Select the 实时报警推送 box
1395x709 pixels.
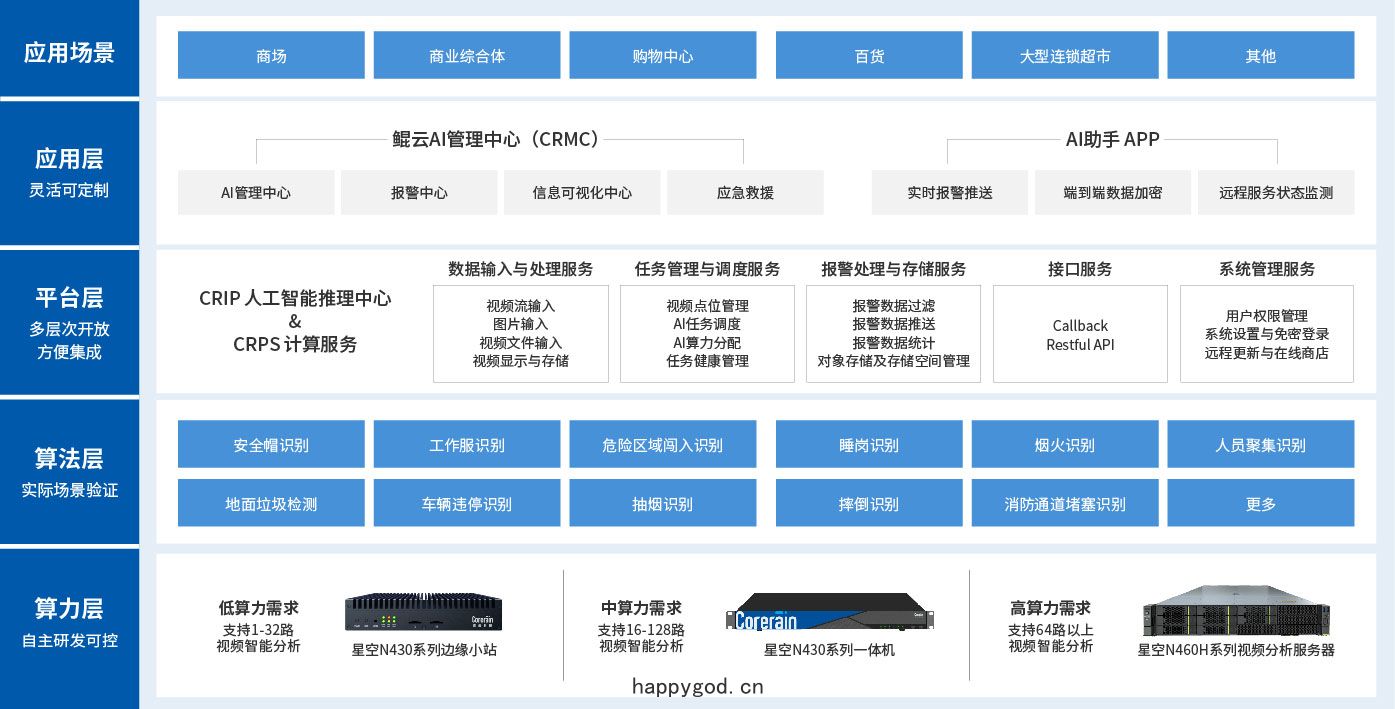[950, 192]
